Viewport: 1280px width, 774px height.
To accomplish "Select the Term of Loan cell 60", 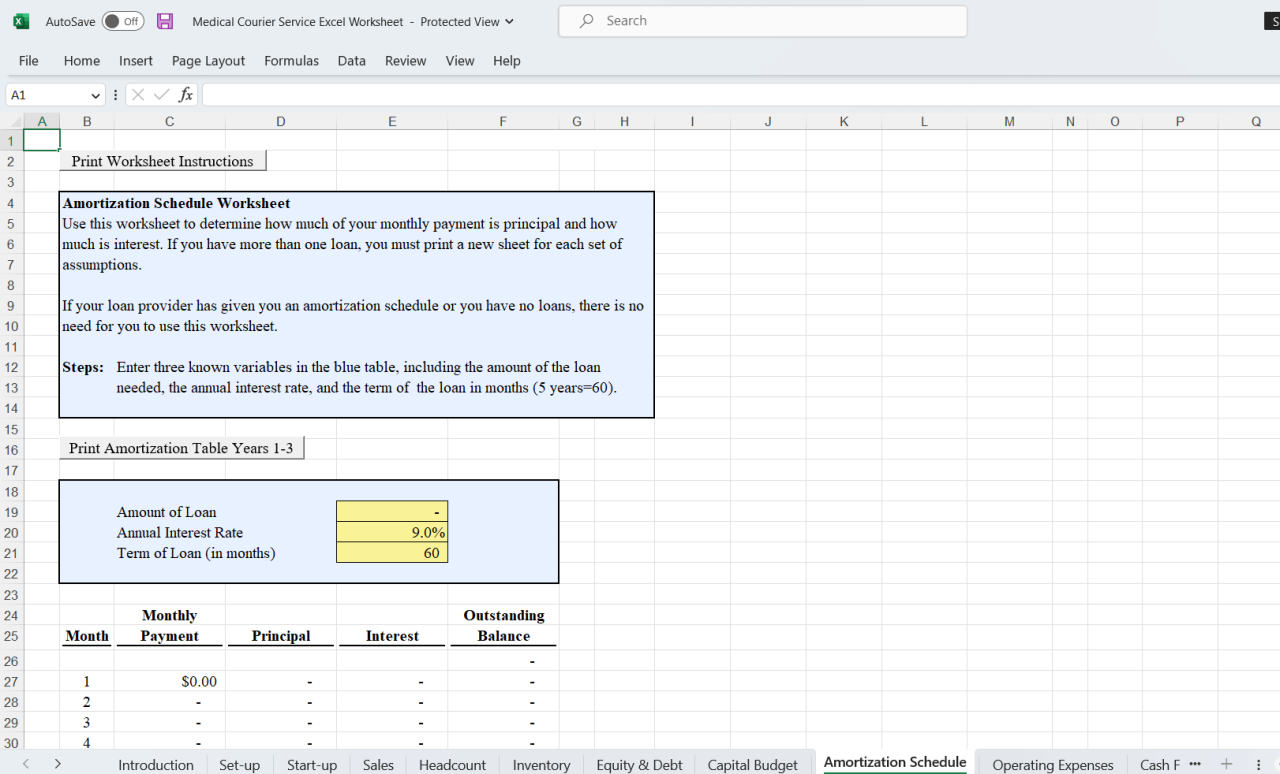I will [x=392, y=553].
